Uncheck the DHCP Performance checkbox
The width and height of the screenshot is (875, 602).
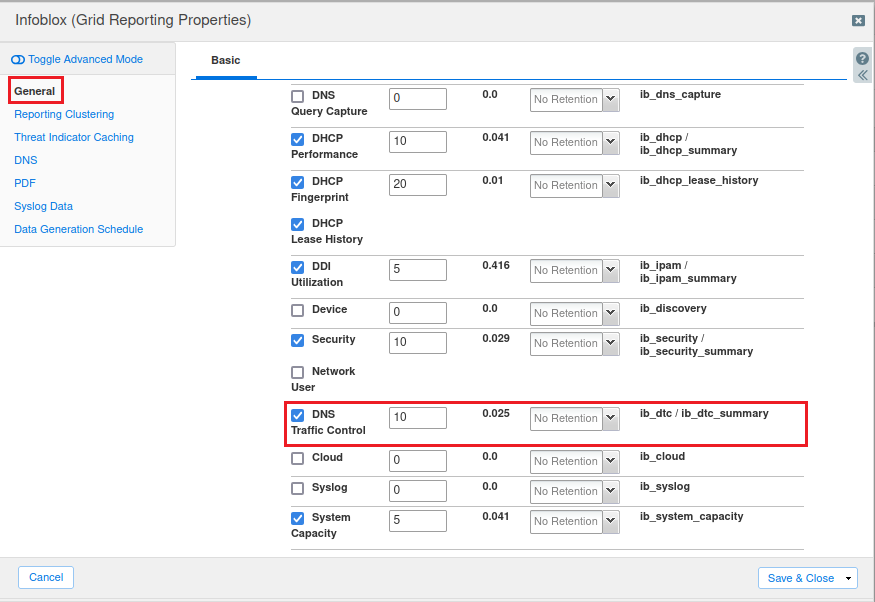point(297,140)
